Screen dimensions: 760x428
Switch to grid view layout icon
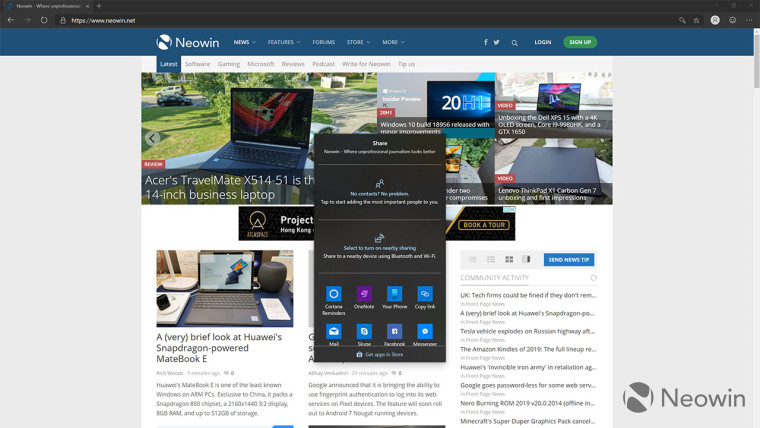pos(509,259)
